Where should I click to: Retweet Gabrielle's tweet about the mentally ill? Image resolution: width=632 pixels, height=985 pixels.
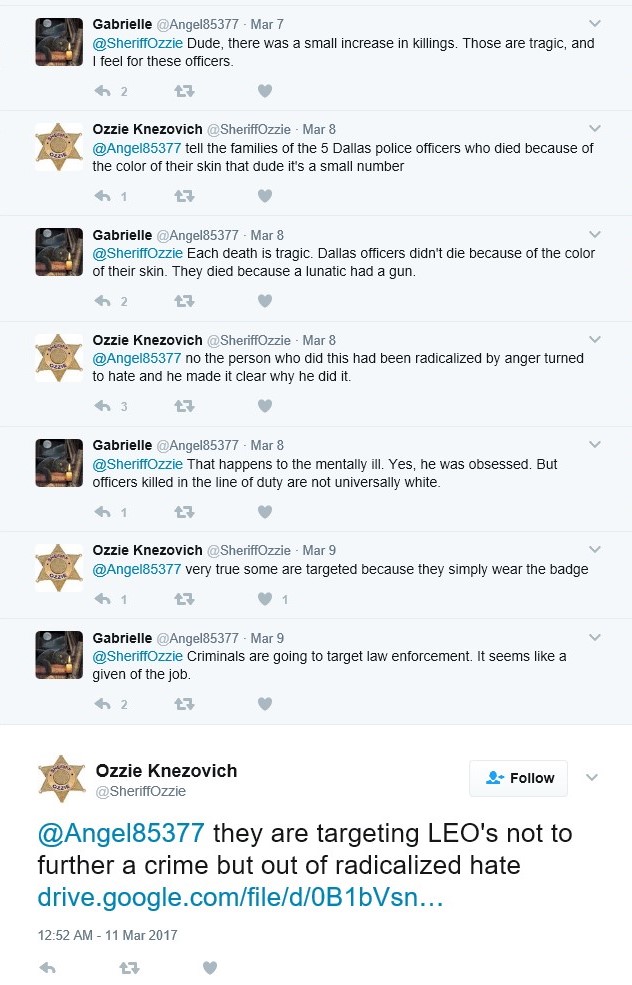pyautogui.click(x=184, y=511)
